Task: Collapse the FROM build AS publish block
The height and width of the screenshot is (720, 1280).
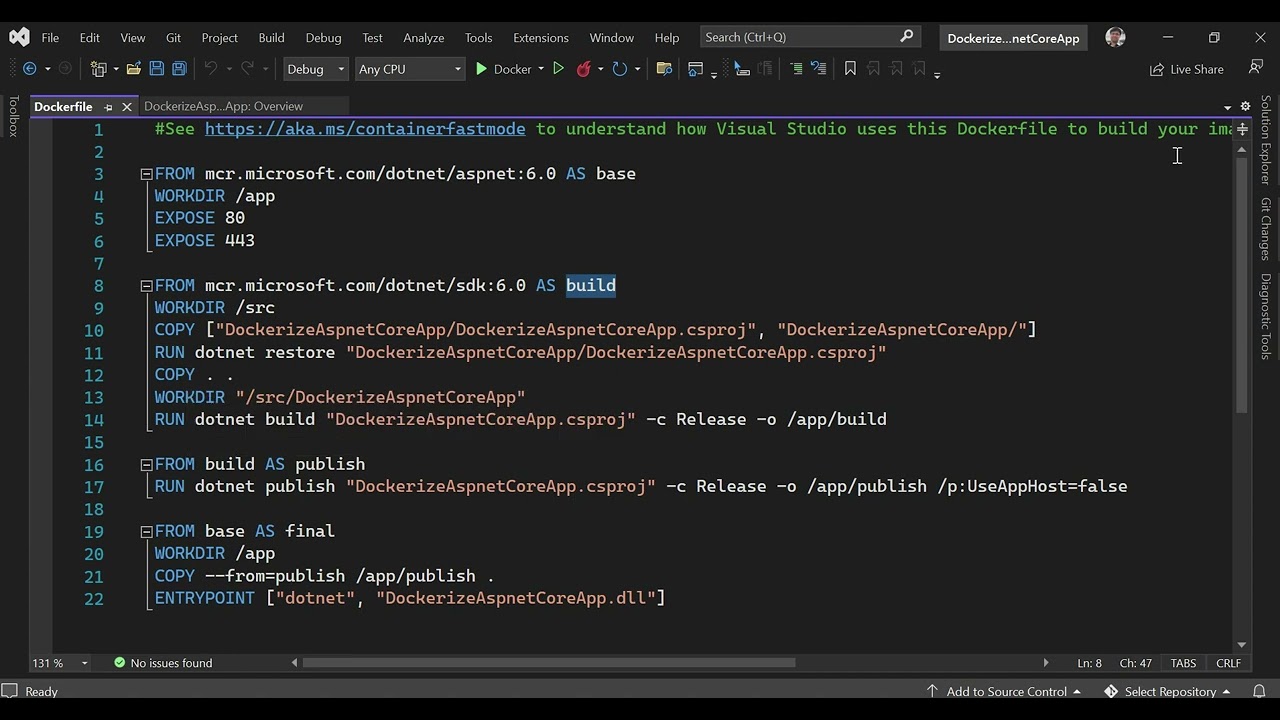Action: pos(146,465)
